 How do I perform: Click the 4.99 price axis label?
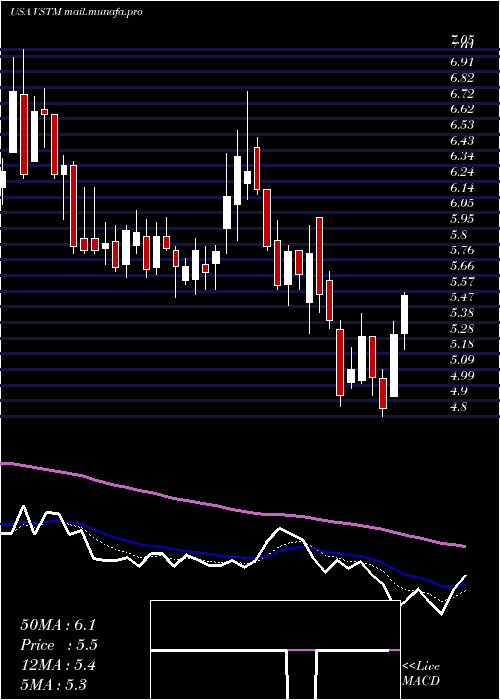462,376
